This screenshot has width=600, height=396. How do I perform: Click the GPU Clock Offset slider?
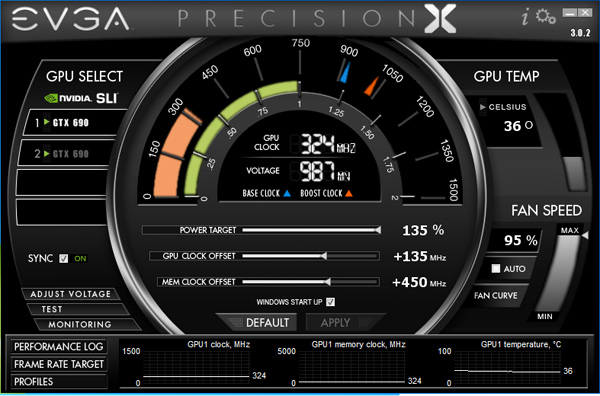click(311, 256)
